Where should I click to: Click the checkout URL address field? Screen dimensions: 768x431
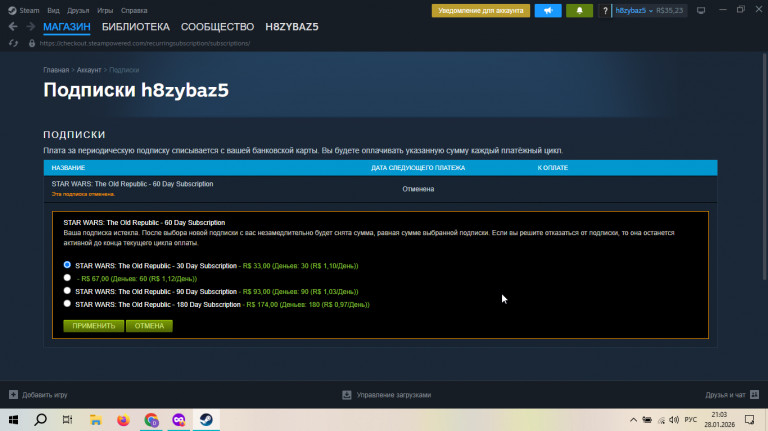(144, 44)
